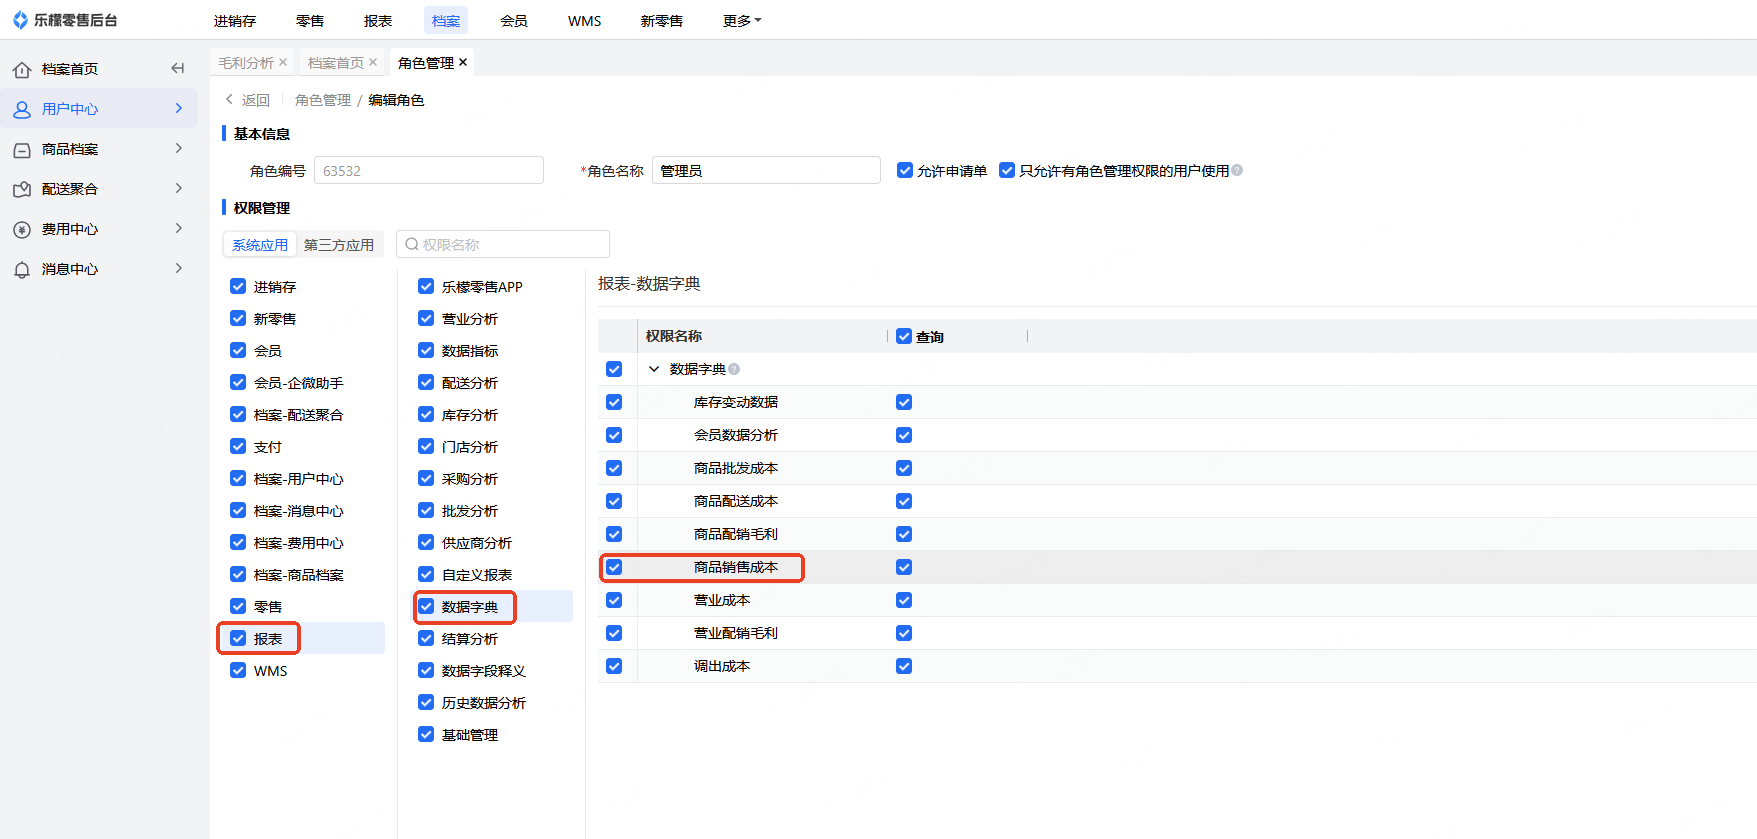Click the 配送聚合 sidebar icon
1757x839 pixels.
coord(22,190)
